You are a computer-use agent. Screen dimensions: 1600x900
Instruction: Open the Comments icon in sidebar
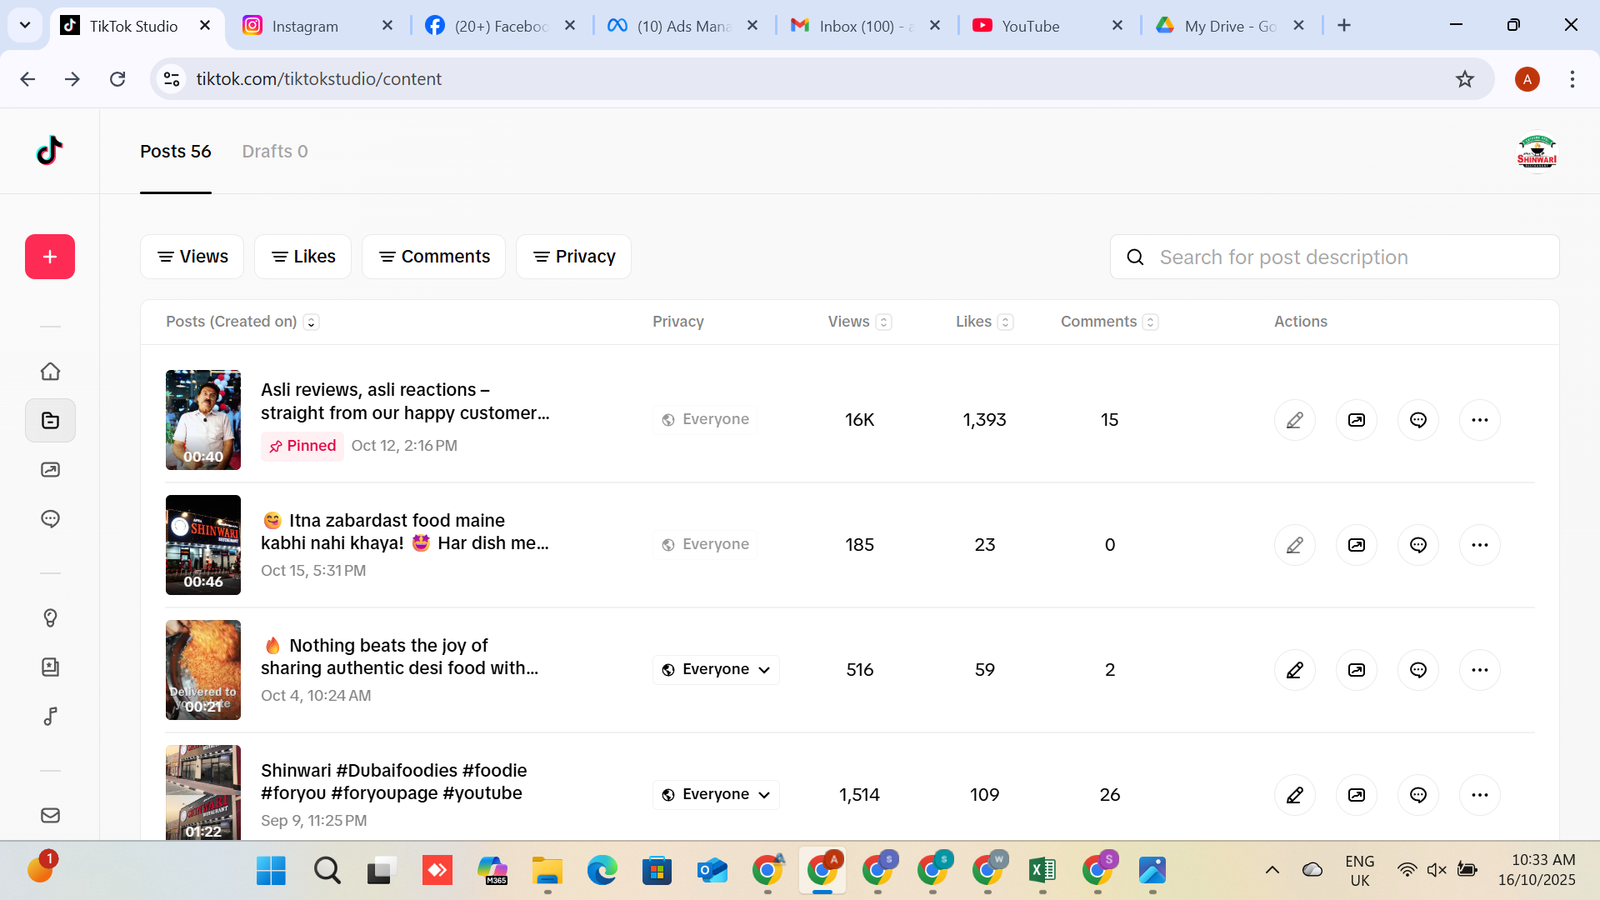[50, 518]
